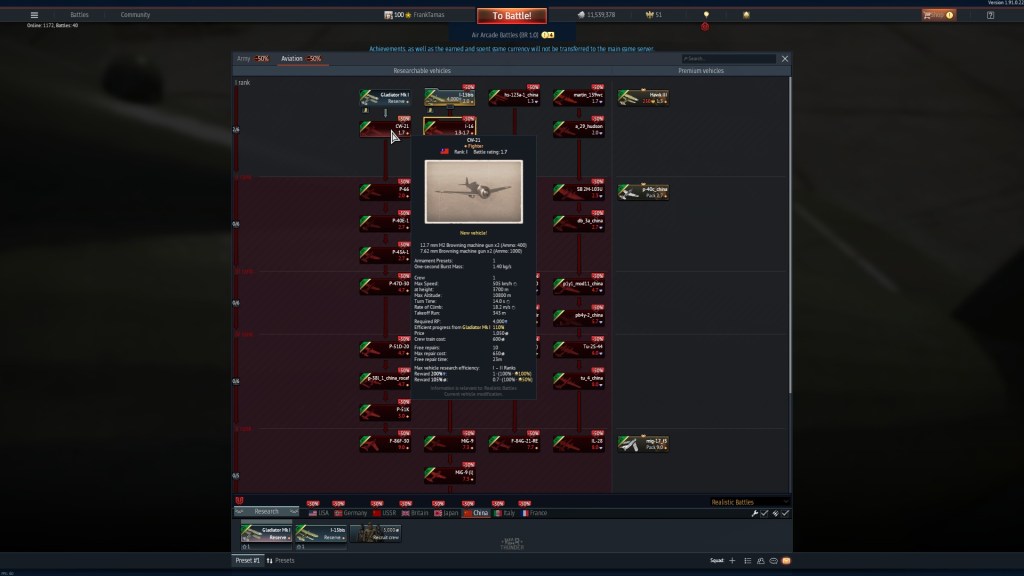
Task: Add a squad member with plus icon
Action: point(732,561)
